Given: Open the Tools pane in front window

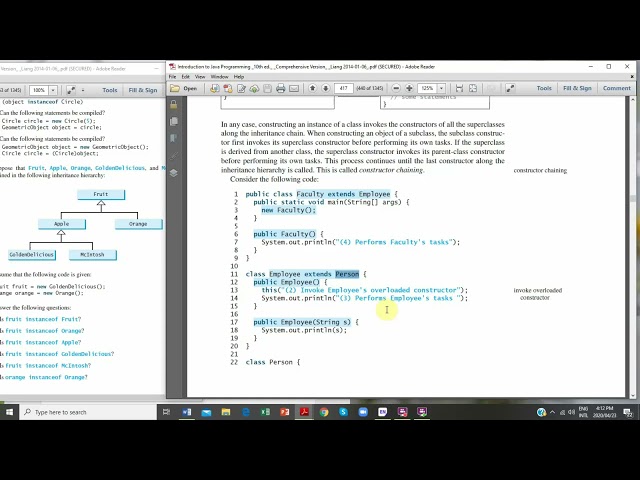Looking at the screenshot, I should pyautogui.click(x=544, y=88).
